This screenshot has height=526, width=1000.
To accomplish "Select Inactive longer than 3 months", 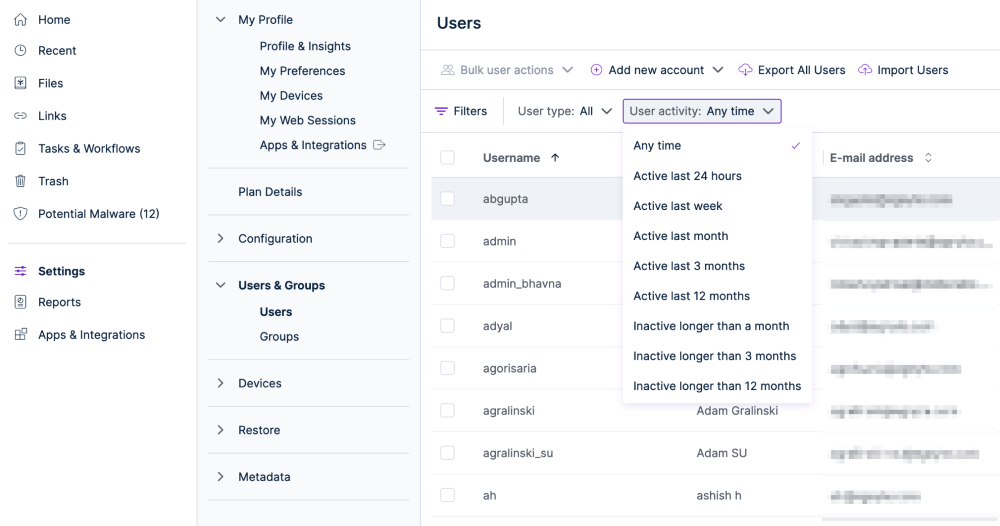I will (714, 356).
